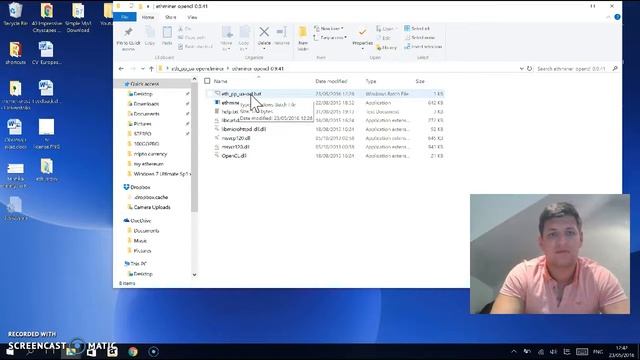Click the Paste icon in the ribbon
Viewport: 640px width, 360px height.
167,33
